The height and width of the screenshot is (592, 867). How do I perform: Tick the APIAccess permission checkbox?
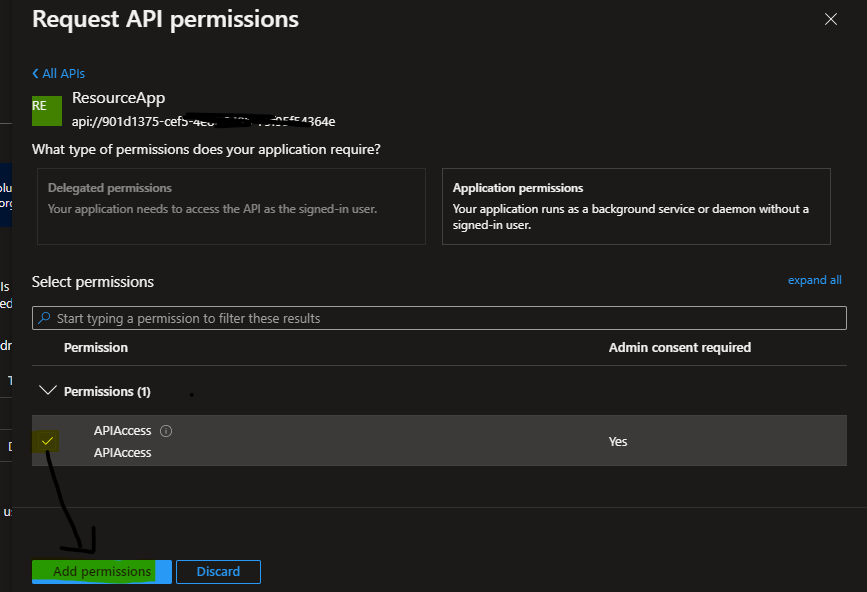(x=47, y=441)
